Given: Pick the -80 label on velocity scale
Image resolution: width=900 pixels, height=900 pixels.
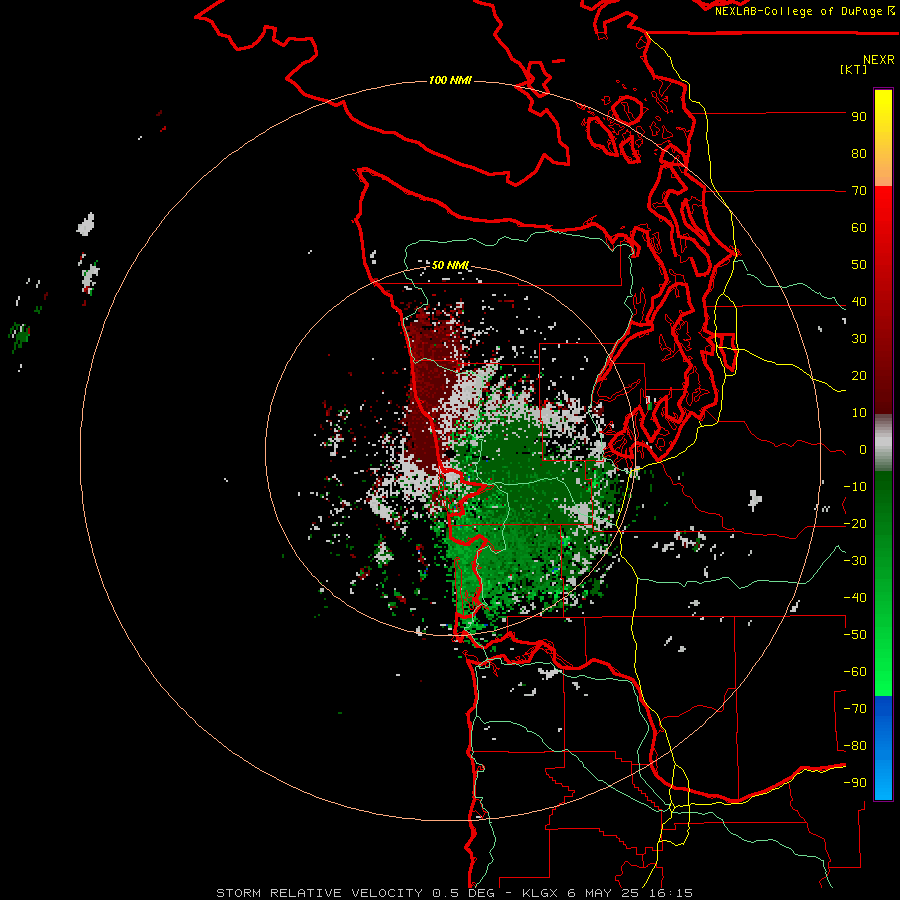Looking at the screenshot, I should [855, 746].
